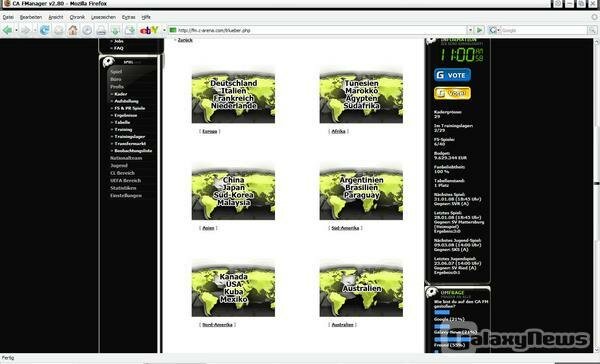Click Asia map with China Japan text
The width and height of the screenshot is (600, 364).
point(233,192)
